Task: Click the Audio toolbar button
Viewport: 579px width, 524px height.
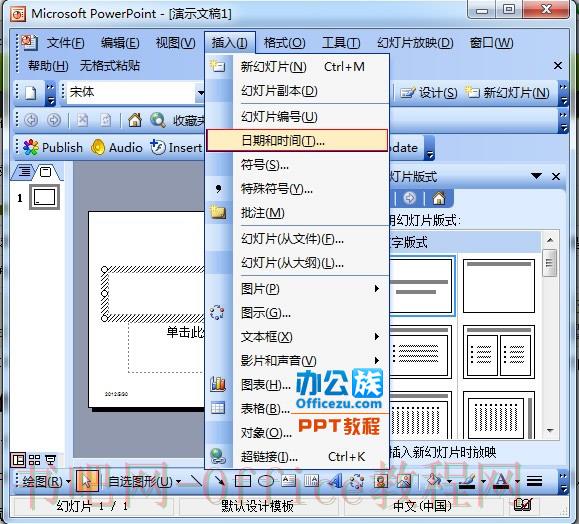Action: tap(117, 147)
